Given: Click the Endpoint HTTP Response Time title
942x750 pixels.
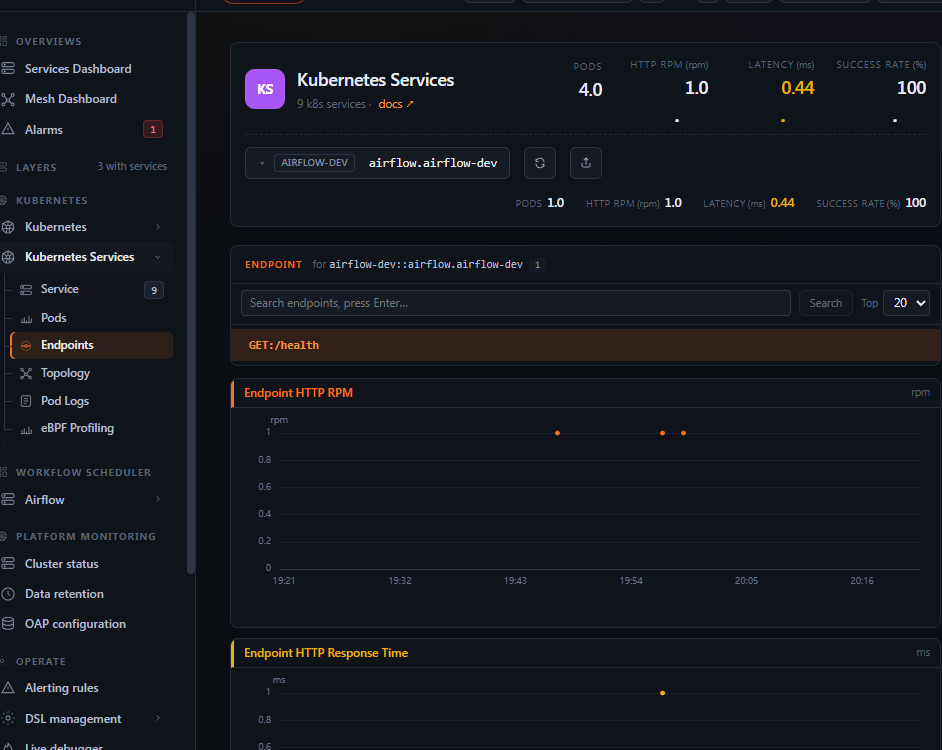Looking at the screenshot, I should tap(326, 653).
